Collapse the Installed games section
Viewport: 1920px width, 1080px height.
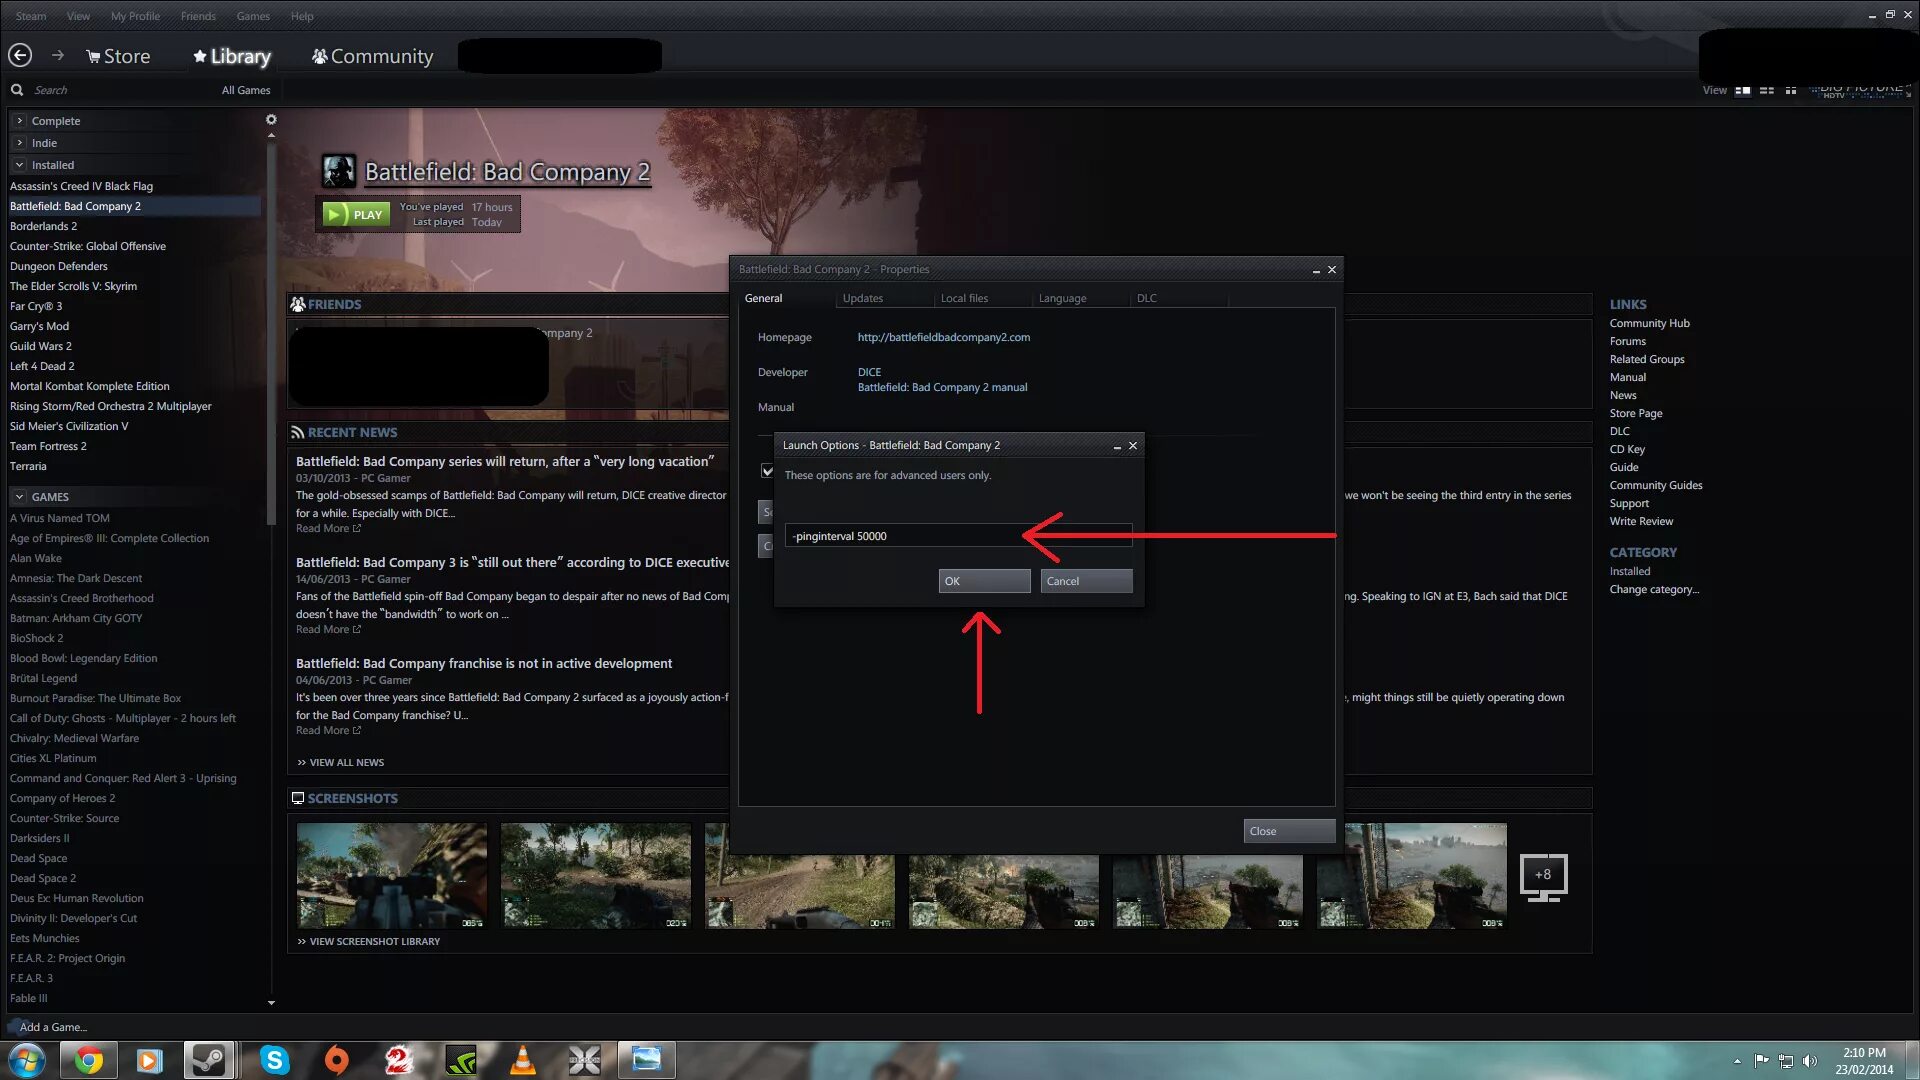coord(20,164)
